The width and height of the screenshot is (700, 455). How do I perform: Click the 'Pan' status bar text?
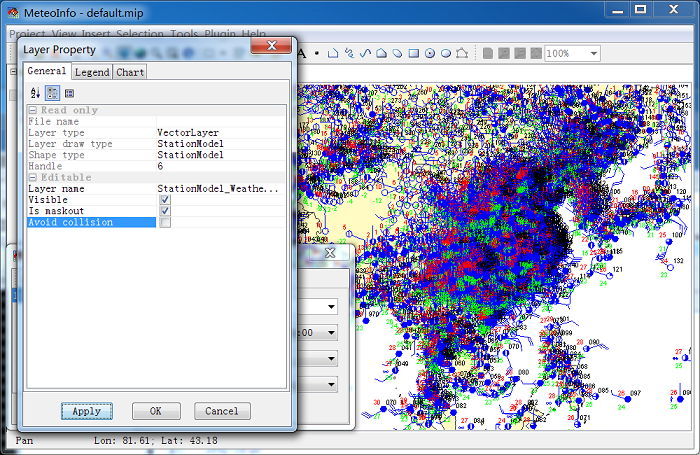24,441
